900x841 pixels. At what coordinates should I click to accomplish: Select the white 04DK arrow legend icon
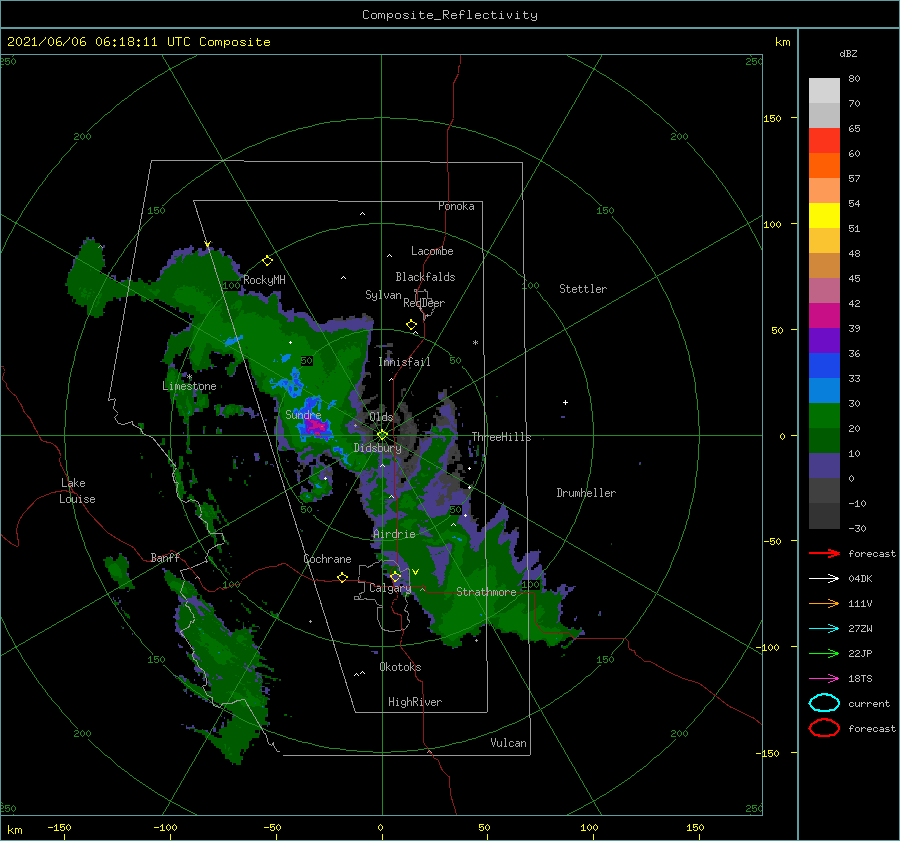[824, 578]
